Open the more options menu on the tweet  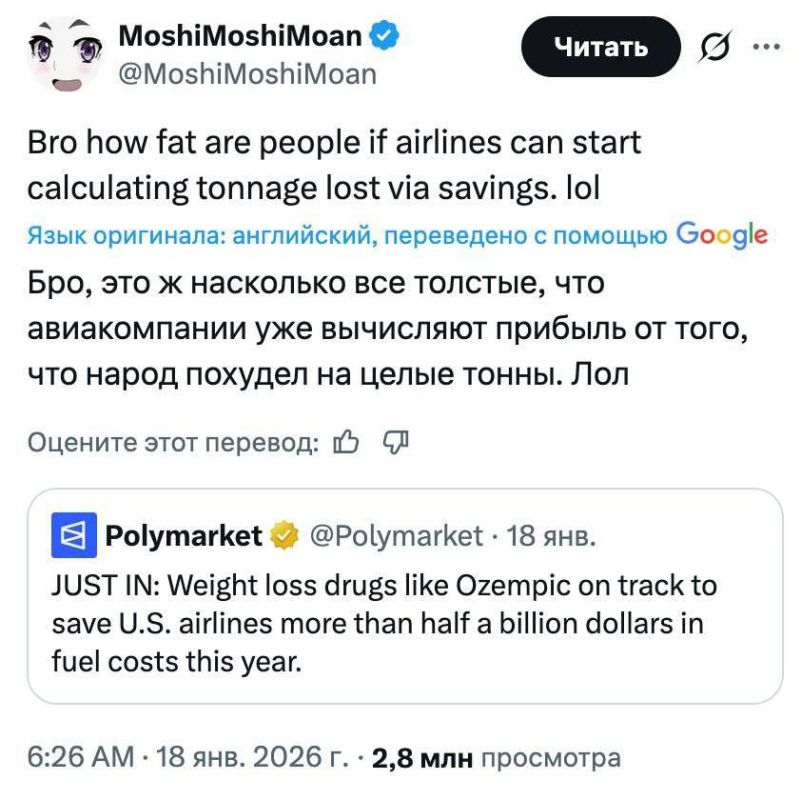pyautogui.click(x=766, y=45)
